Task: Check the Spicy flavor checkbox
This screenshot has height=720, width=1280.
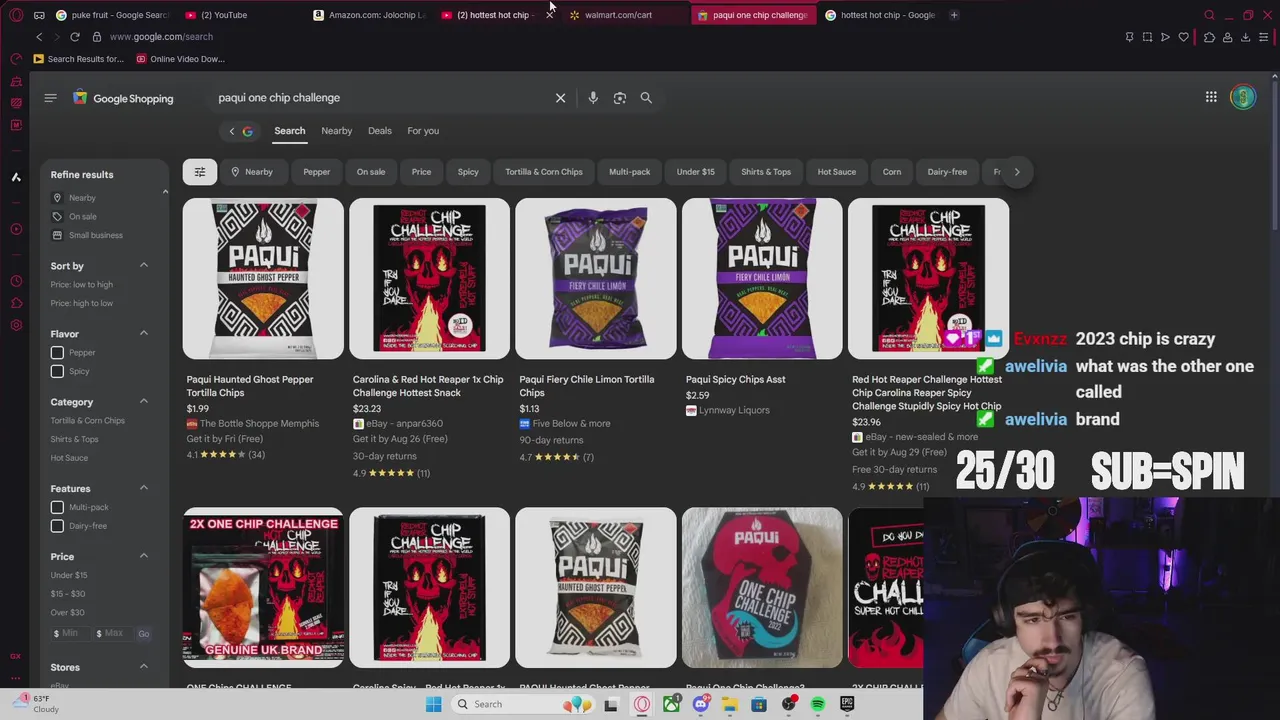Action: 57,372
